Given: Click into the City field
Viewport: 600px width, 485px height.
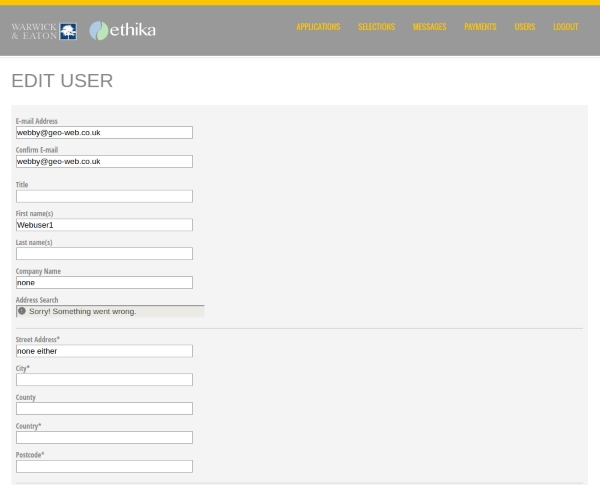Looking at the screenshot, I should coord(104,379).
